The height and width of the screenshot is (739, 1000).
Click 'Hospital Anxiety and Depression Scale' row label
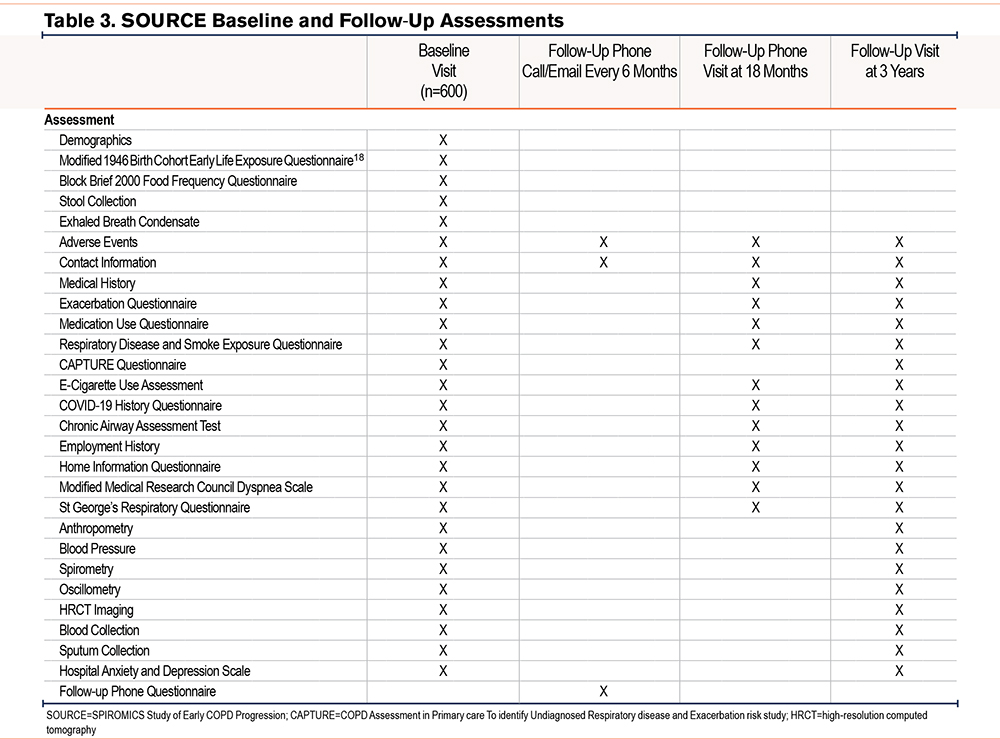[154, 671]
